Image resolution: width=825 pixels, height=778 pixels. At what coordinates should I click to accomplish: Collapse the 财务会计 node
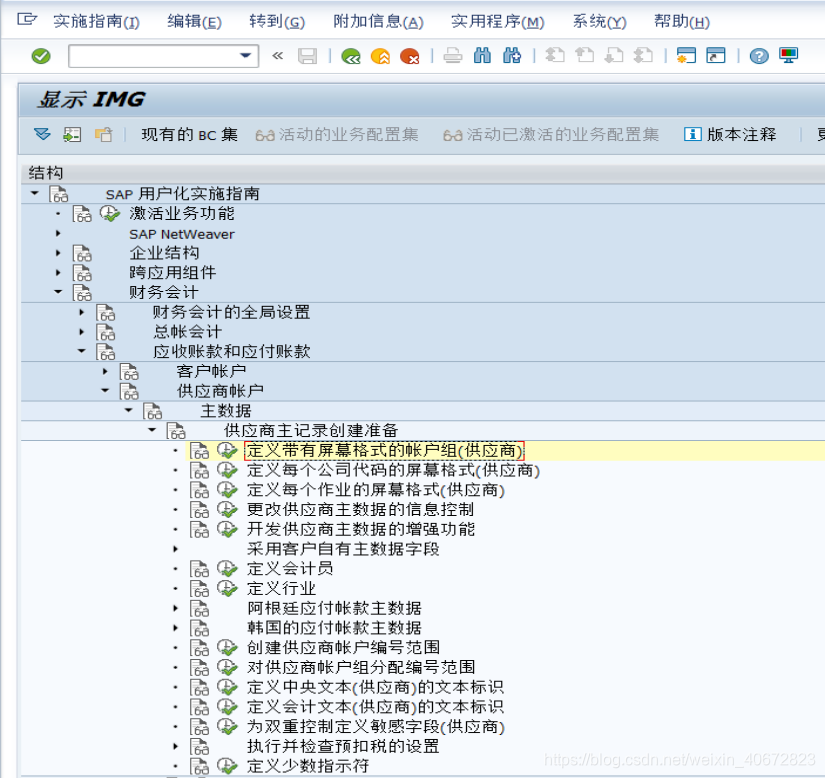[58, 292]
